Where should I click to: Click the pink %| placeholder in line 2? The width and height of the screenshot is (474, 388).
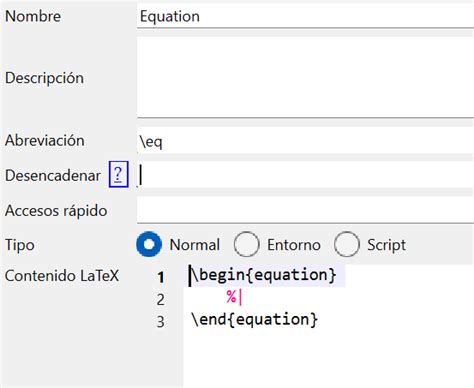(234, 297)
